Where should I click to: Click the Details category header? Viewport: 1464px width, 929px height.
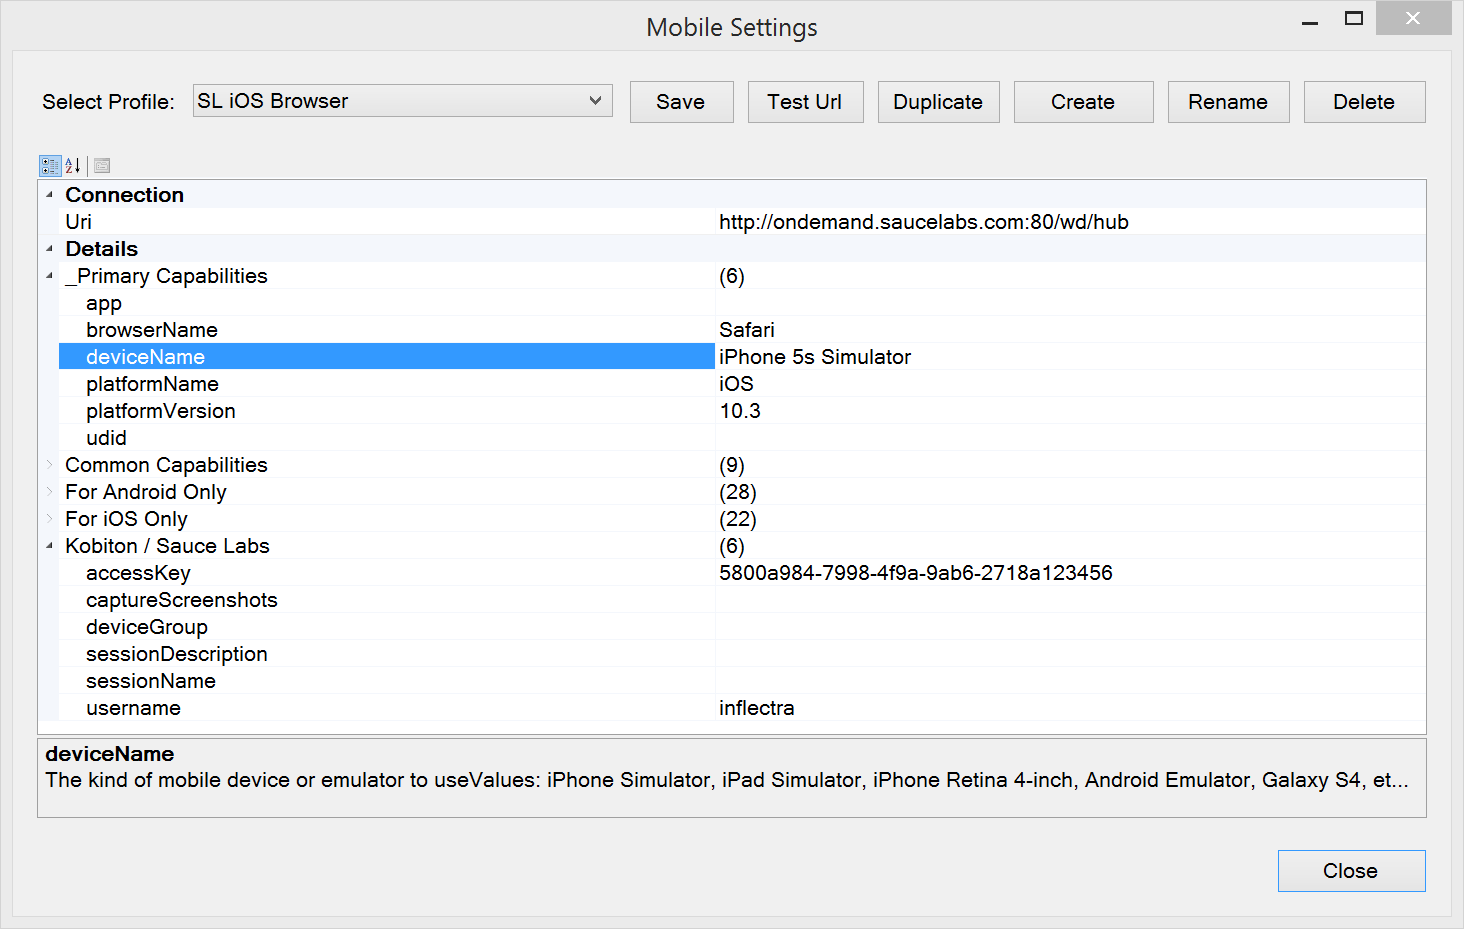pos(102,249)
